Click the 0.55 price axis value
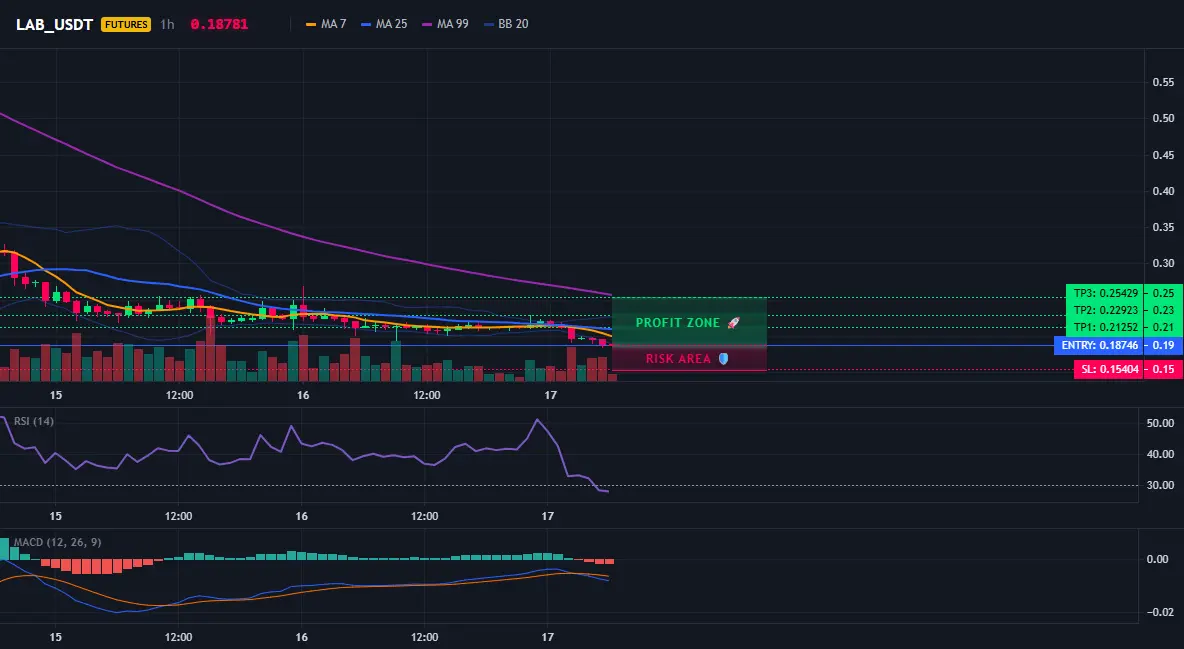The height and width of the screenshot is (649, 1184). 1164,82
